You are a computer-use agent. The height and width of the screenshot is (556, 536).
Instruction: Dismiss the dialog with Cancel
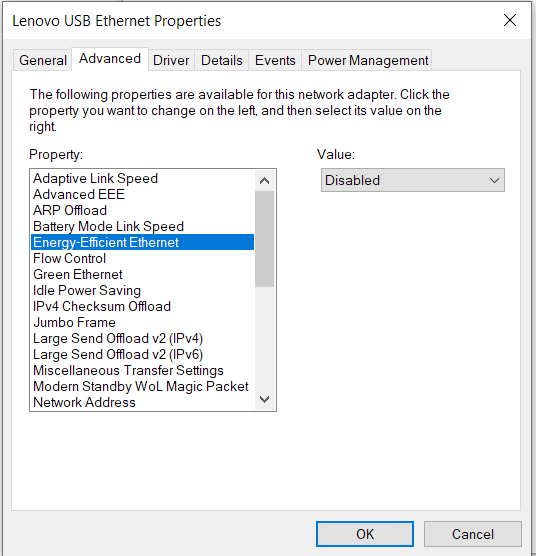473,534
